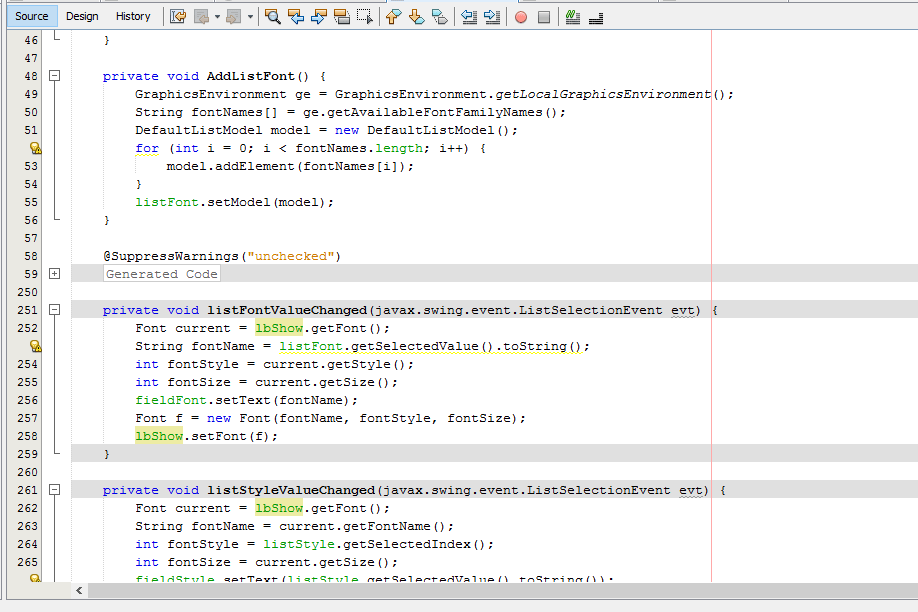Image resolution: width=918 pixels, height=612 pixels.
Task: Click the Find Next Occurrence icon
Action: (x=320, y=16)
